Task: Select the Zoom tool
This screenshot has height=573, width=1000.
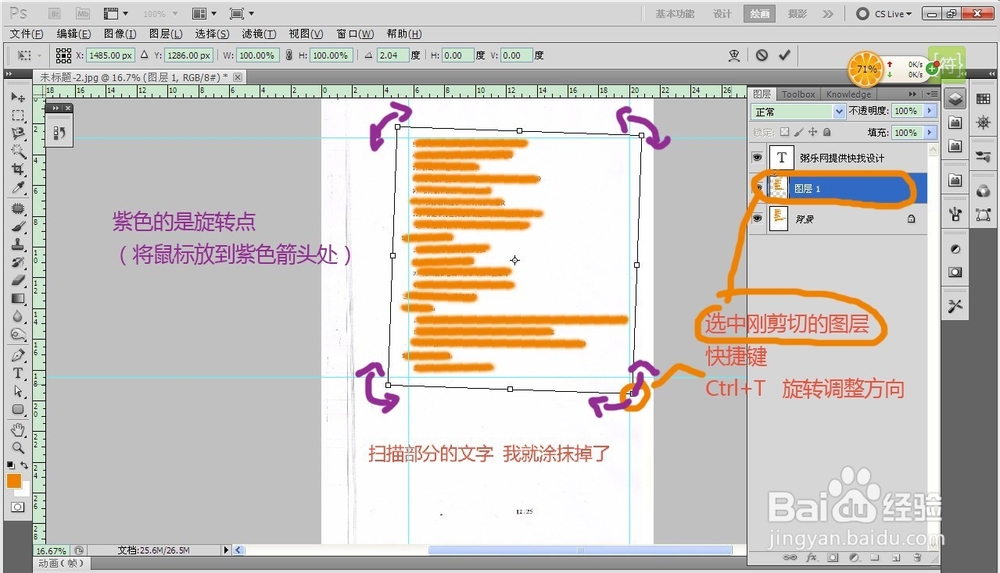Action: click(18, 448)
